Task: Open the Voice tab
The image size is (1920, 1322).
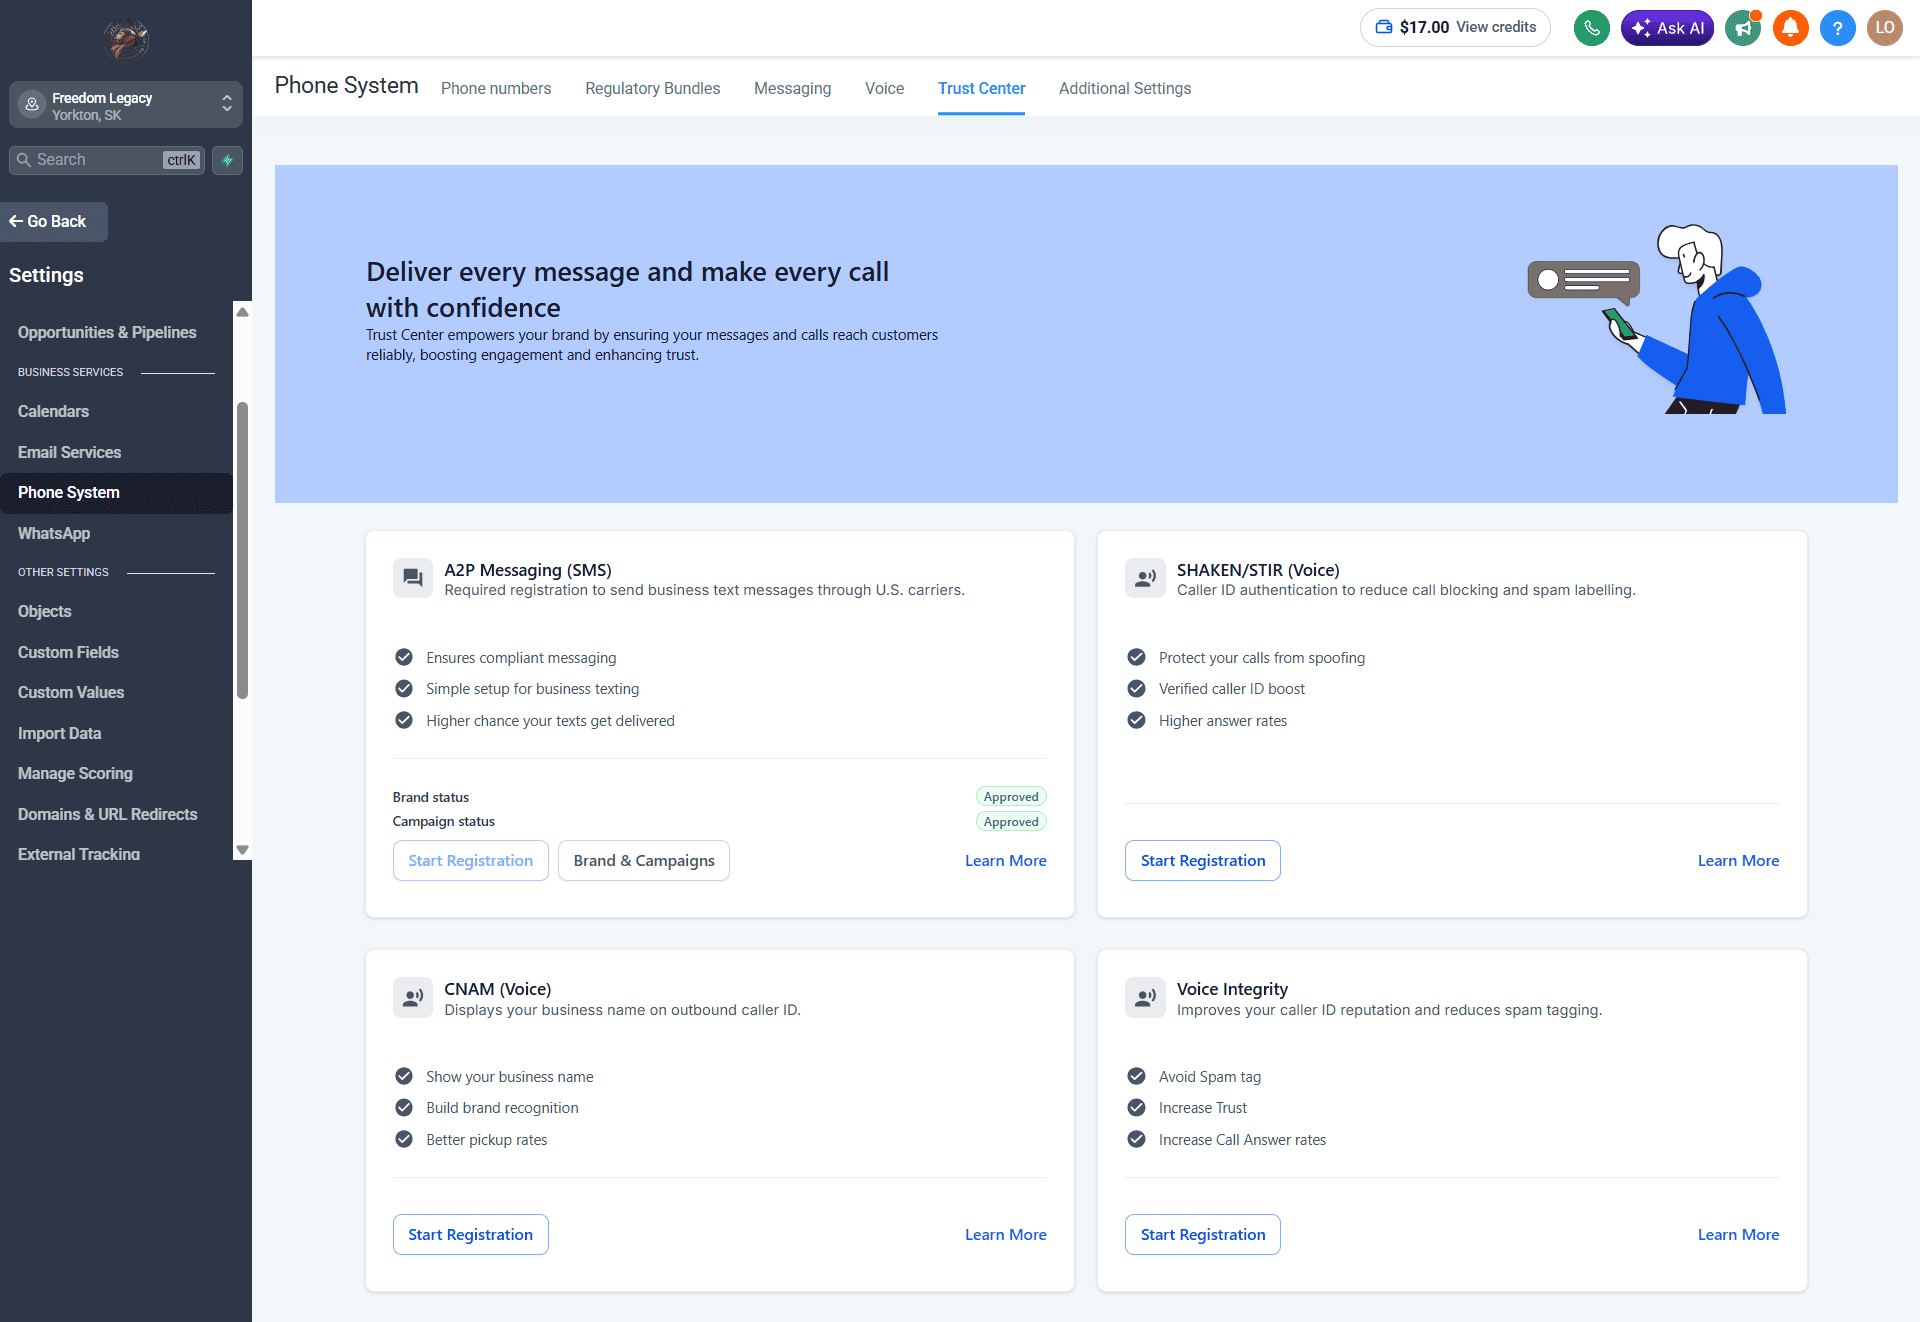Action: tap(884, 88)
